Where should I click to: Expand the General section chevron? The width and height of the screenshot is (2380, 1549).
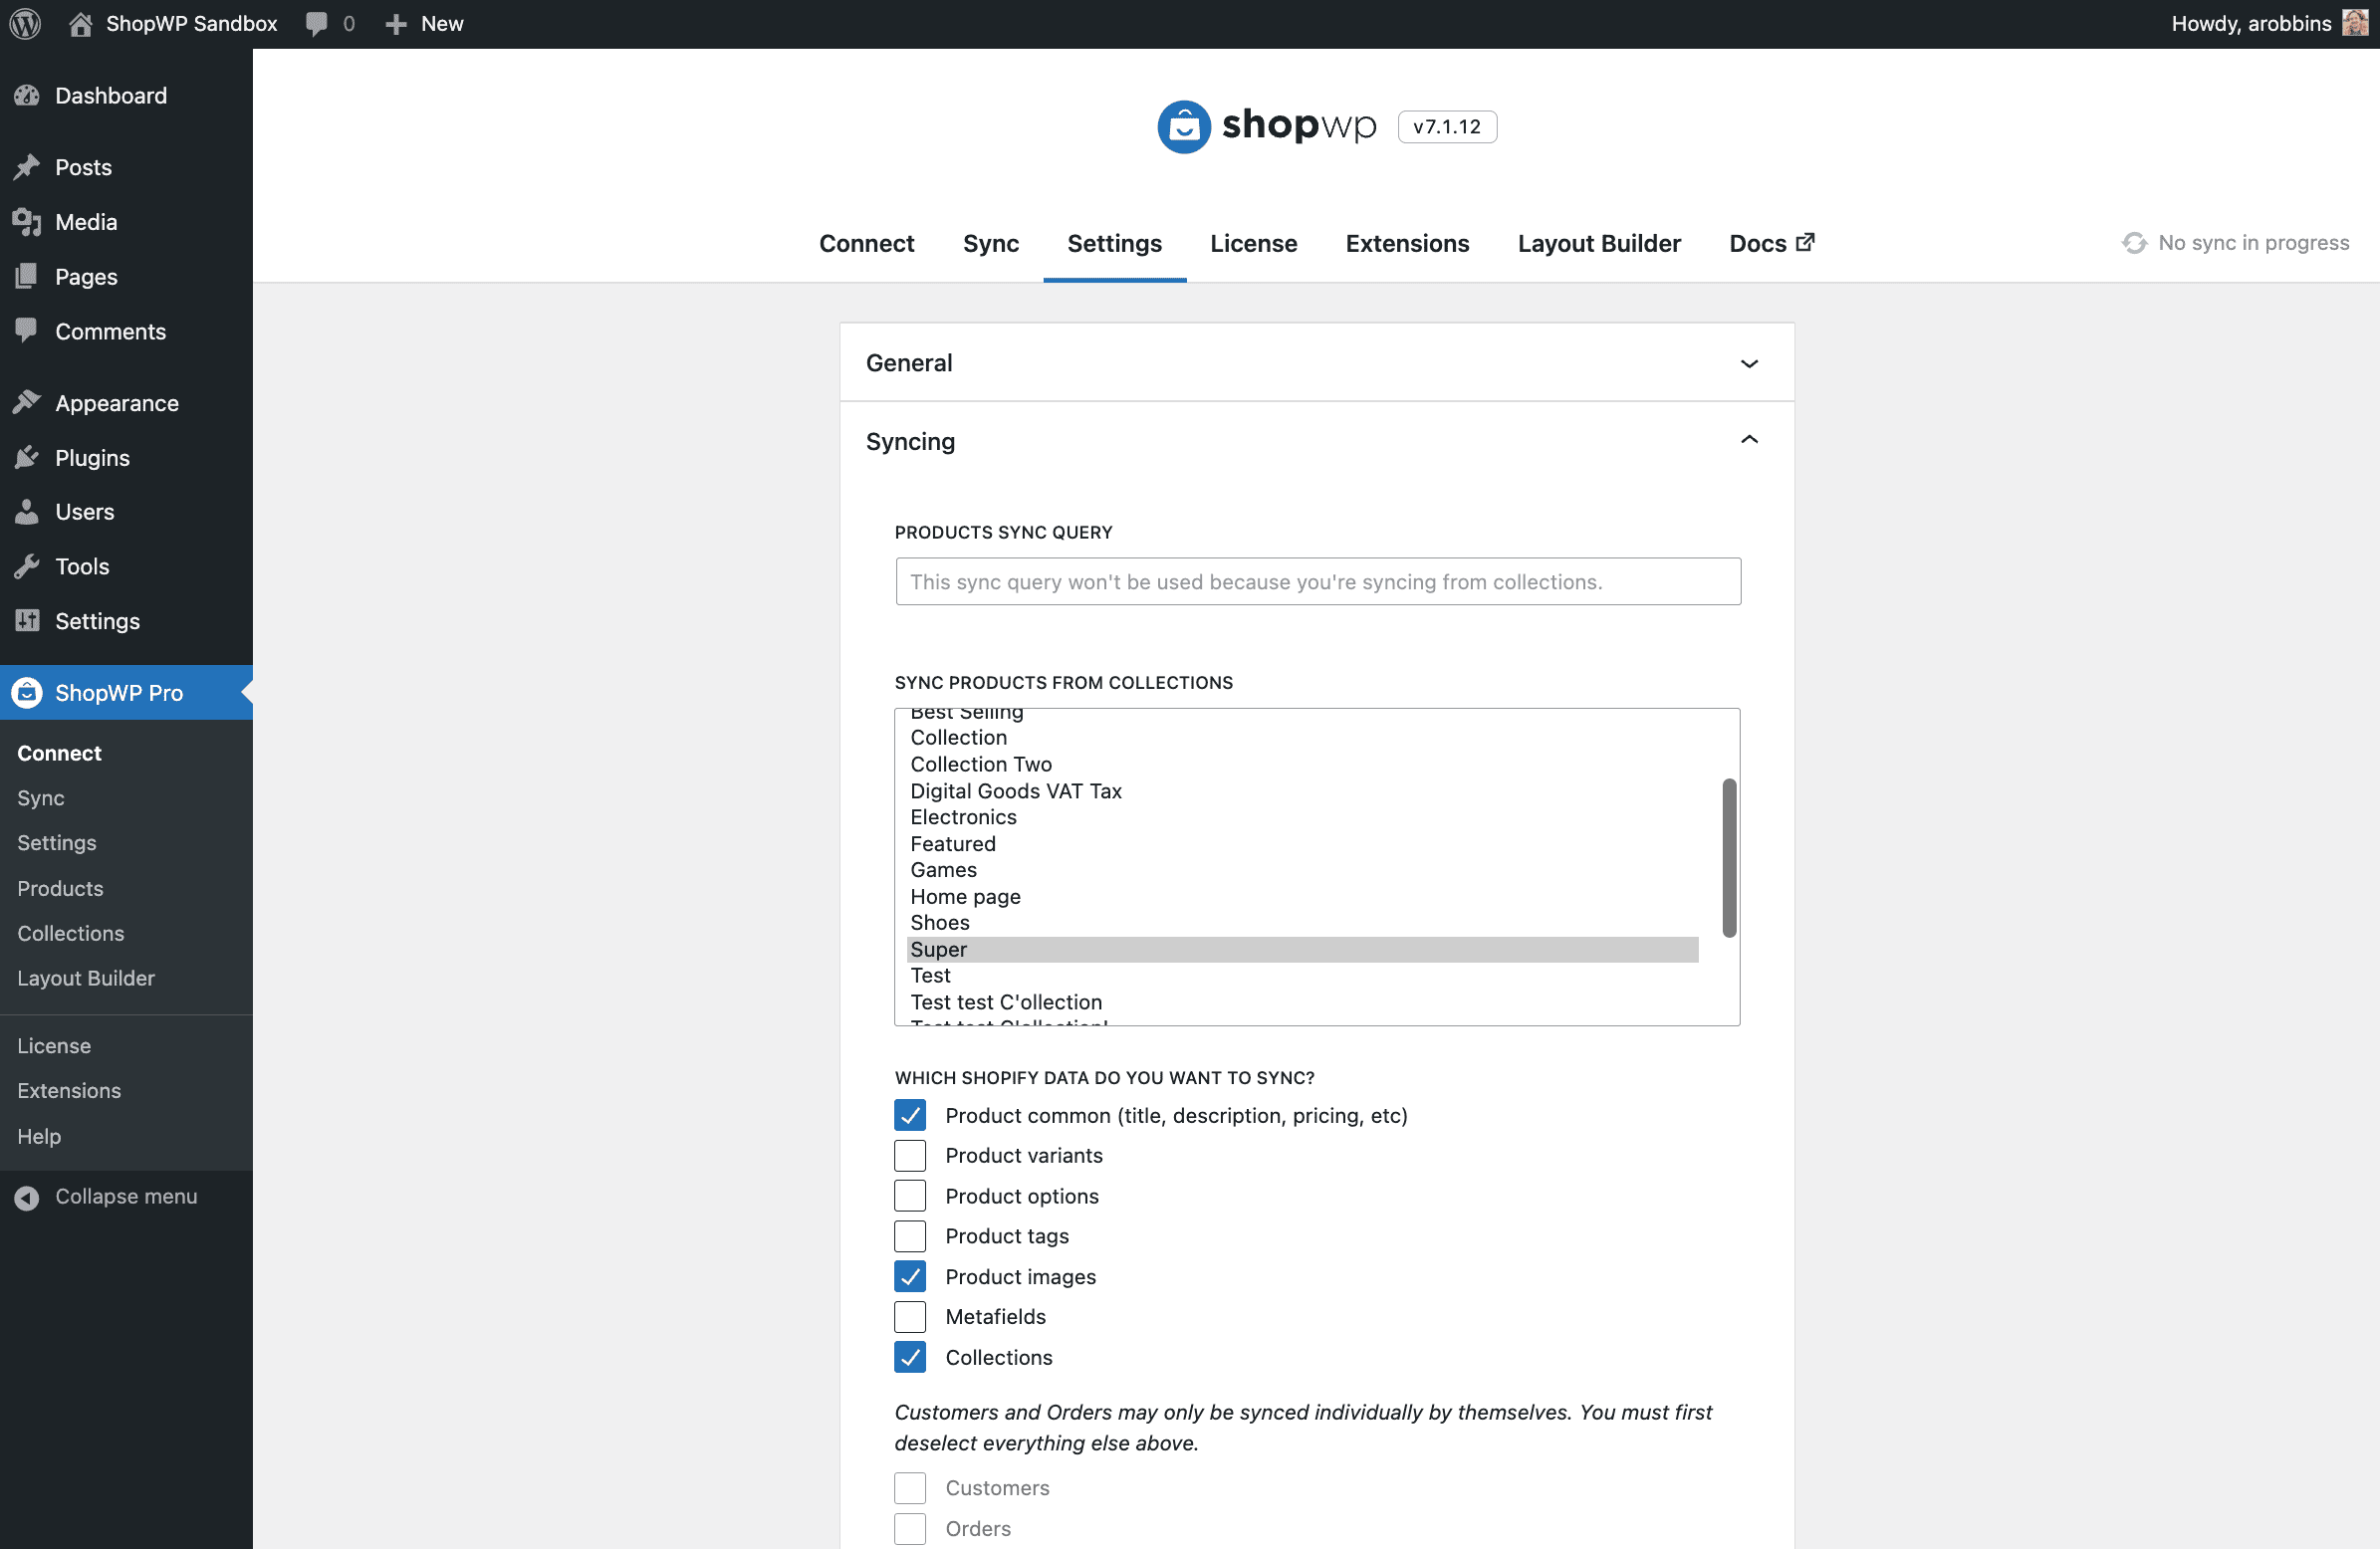point(1749,363)
